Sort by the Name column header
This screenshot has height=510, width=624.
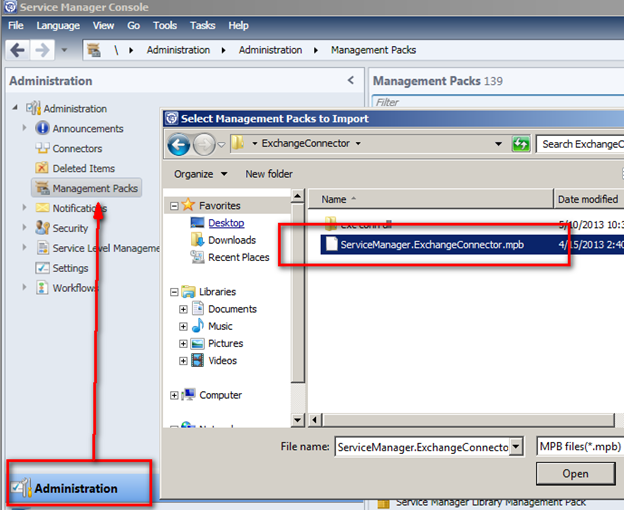point(431,199)
